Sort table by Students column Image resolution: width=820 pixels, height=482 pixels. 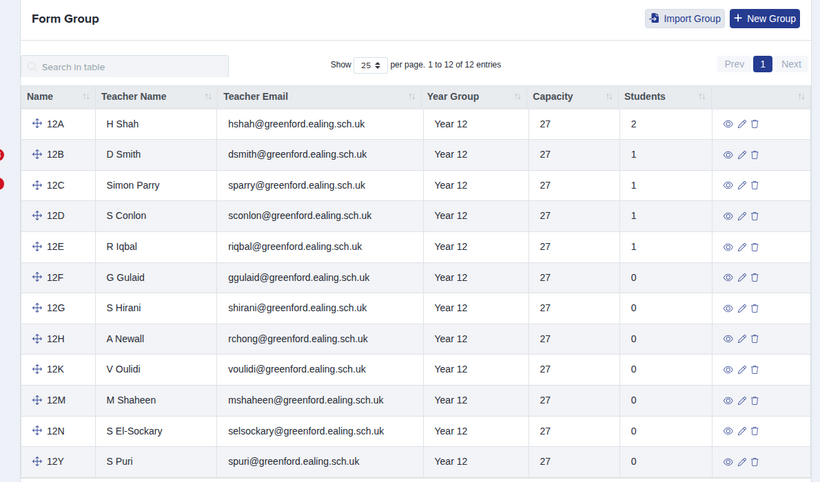pyautogui.click(x=665, y=97)
